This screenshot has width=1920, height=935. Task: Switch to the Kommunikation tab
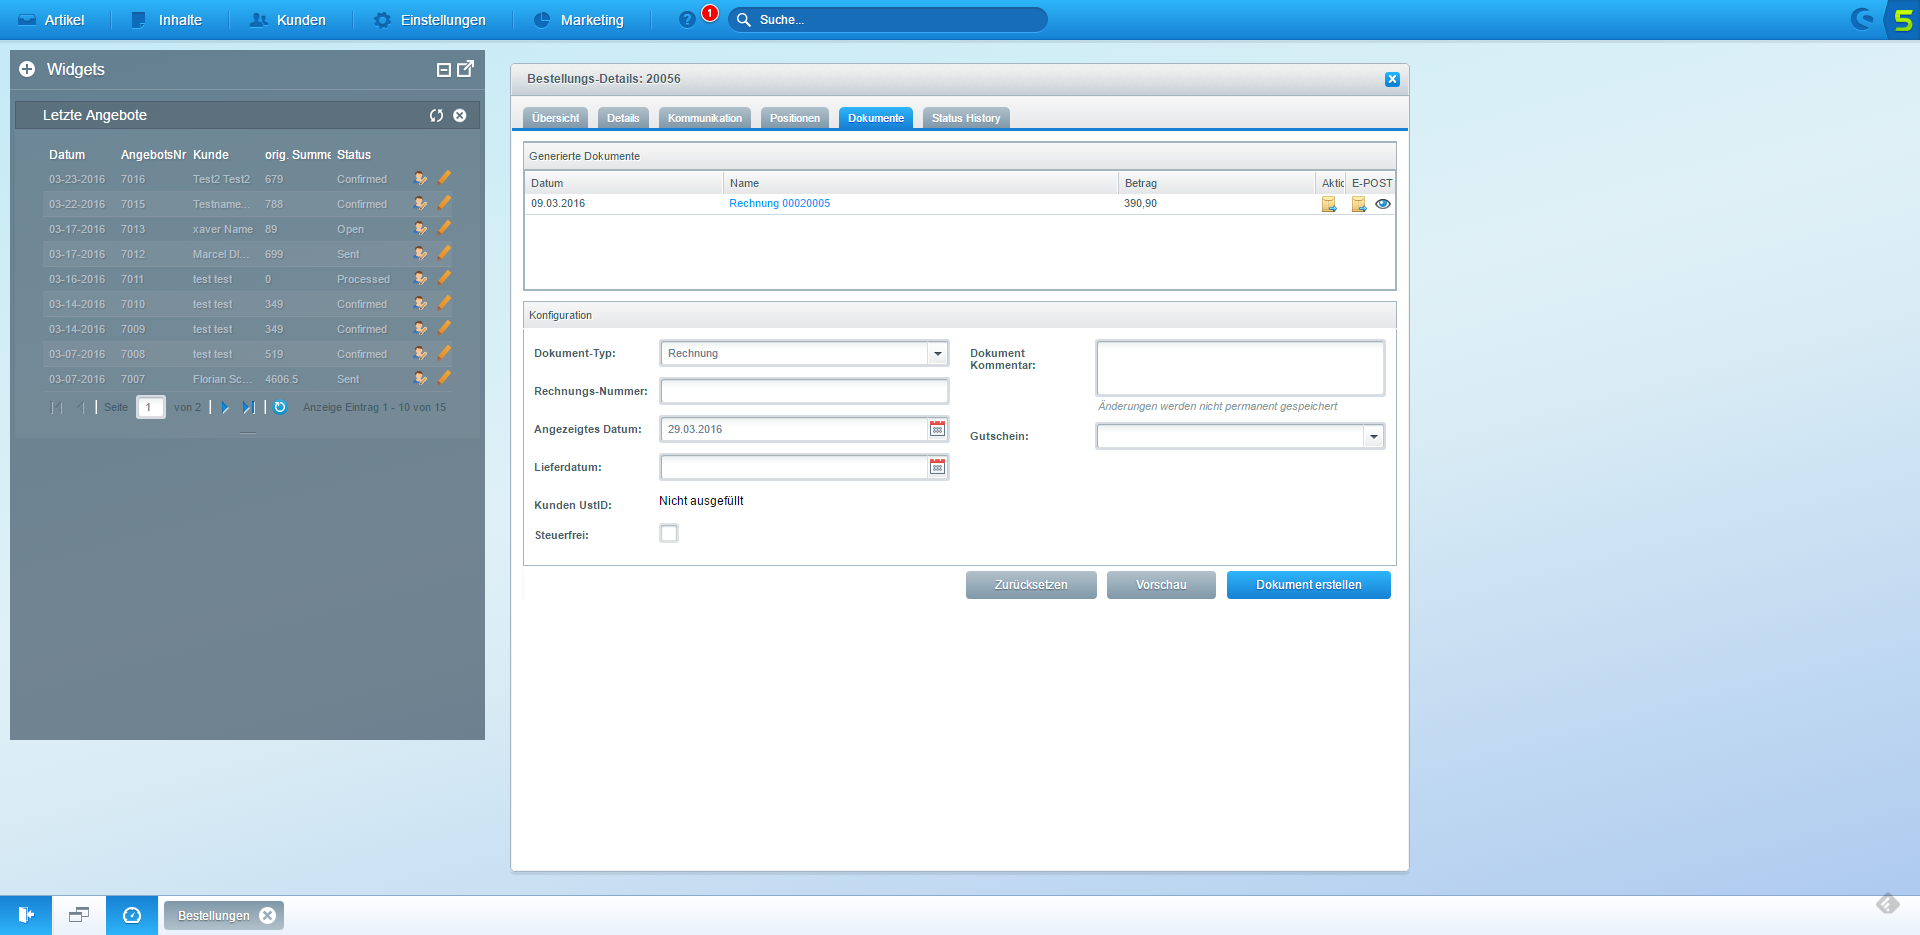tap(705, 118)
